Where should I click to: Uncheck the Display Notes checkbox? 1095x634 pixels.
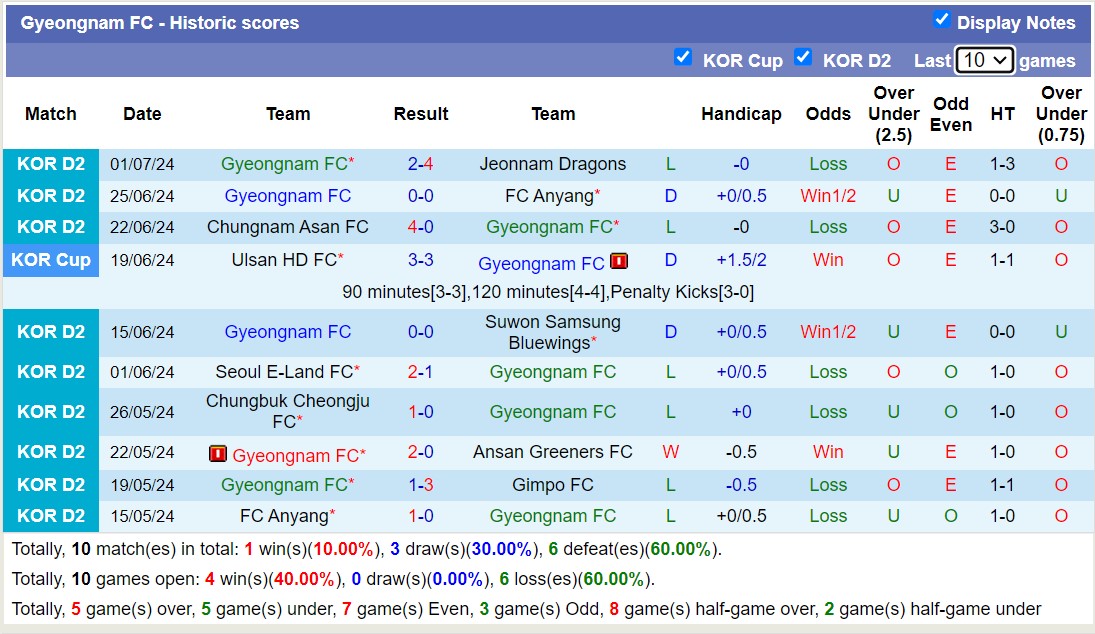pyautogui.click(x=941, y=17)
